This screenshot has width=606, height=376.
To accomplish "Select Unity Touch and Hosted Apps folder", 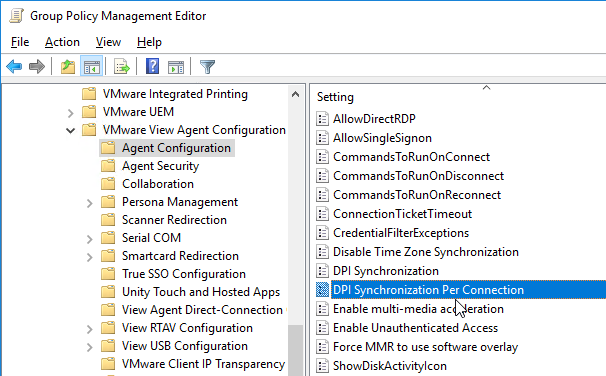I will tap(201, 292).
